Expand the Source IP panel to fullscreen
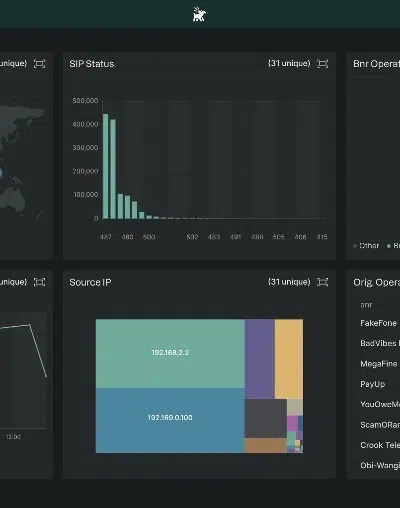The height and width of the screenshot is (508, 400). pyautogui.click(x=323, y=282)
